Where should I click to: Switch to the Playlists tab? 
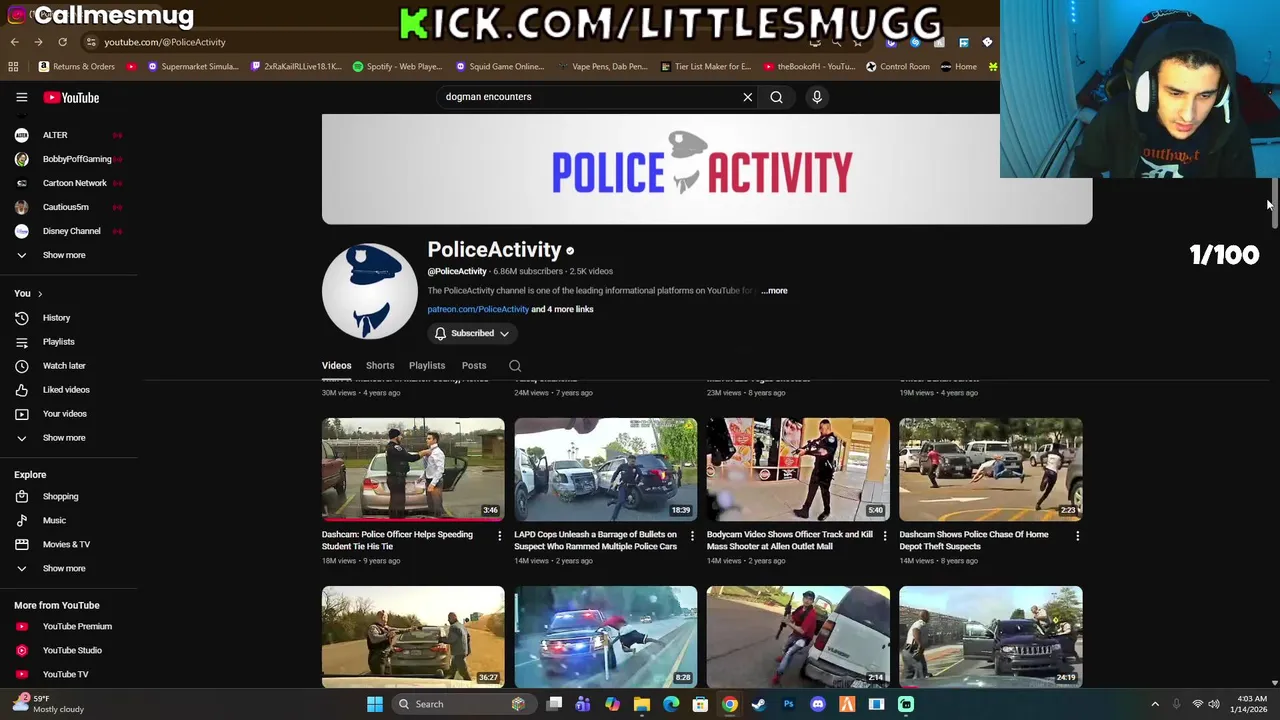(427, 366)
